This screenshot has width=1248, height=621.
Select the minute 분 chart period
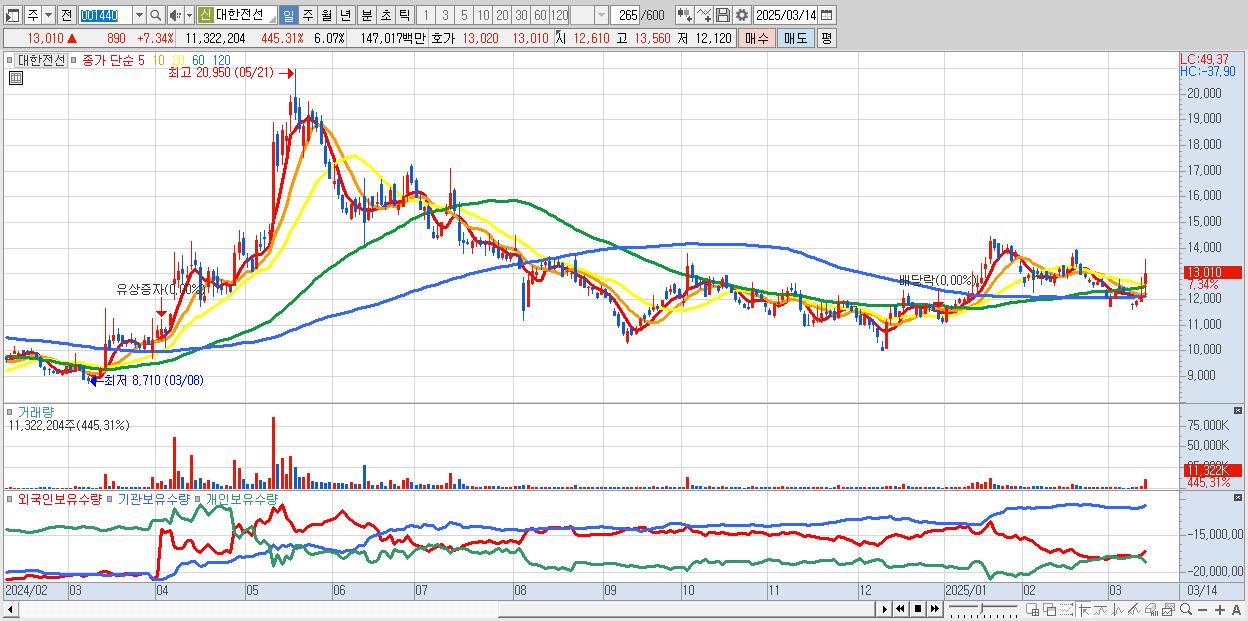[x=366, y=15]
